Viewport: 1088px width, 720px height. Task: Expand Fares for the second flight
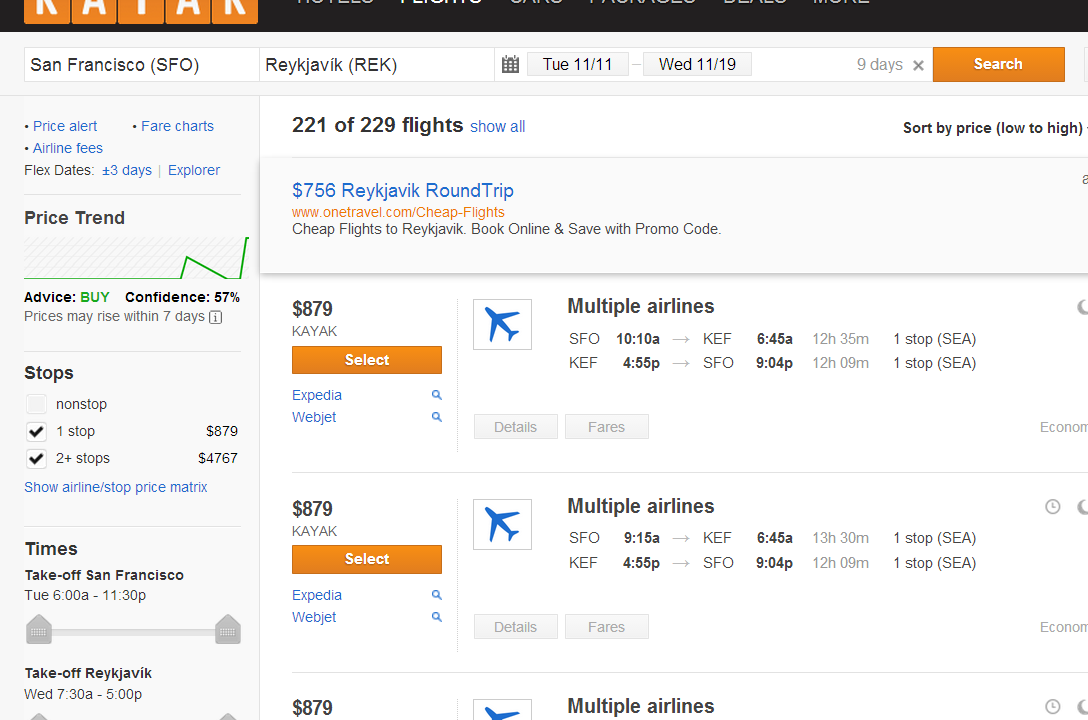606,626
